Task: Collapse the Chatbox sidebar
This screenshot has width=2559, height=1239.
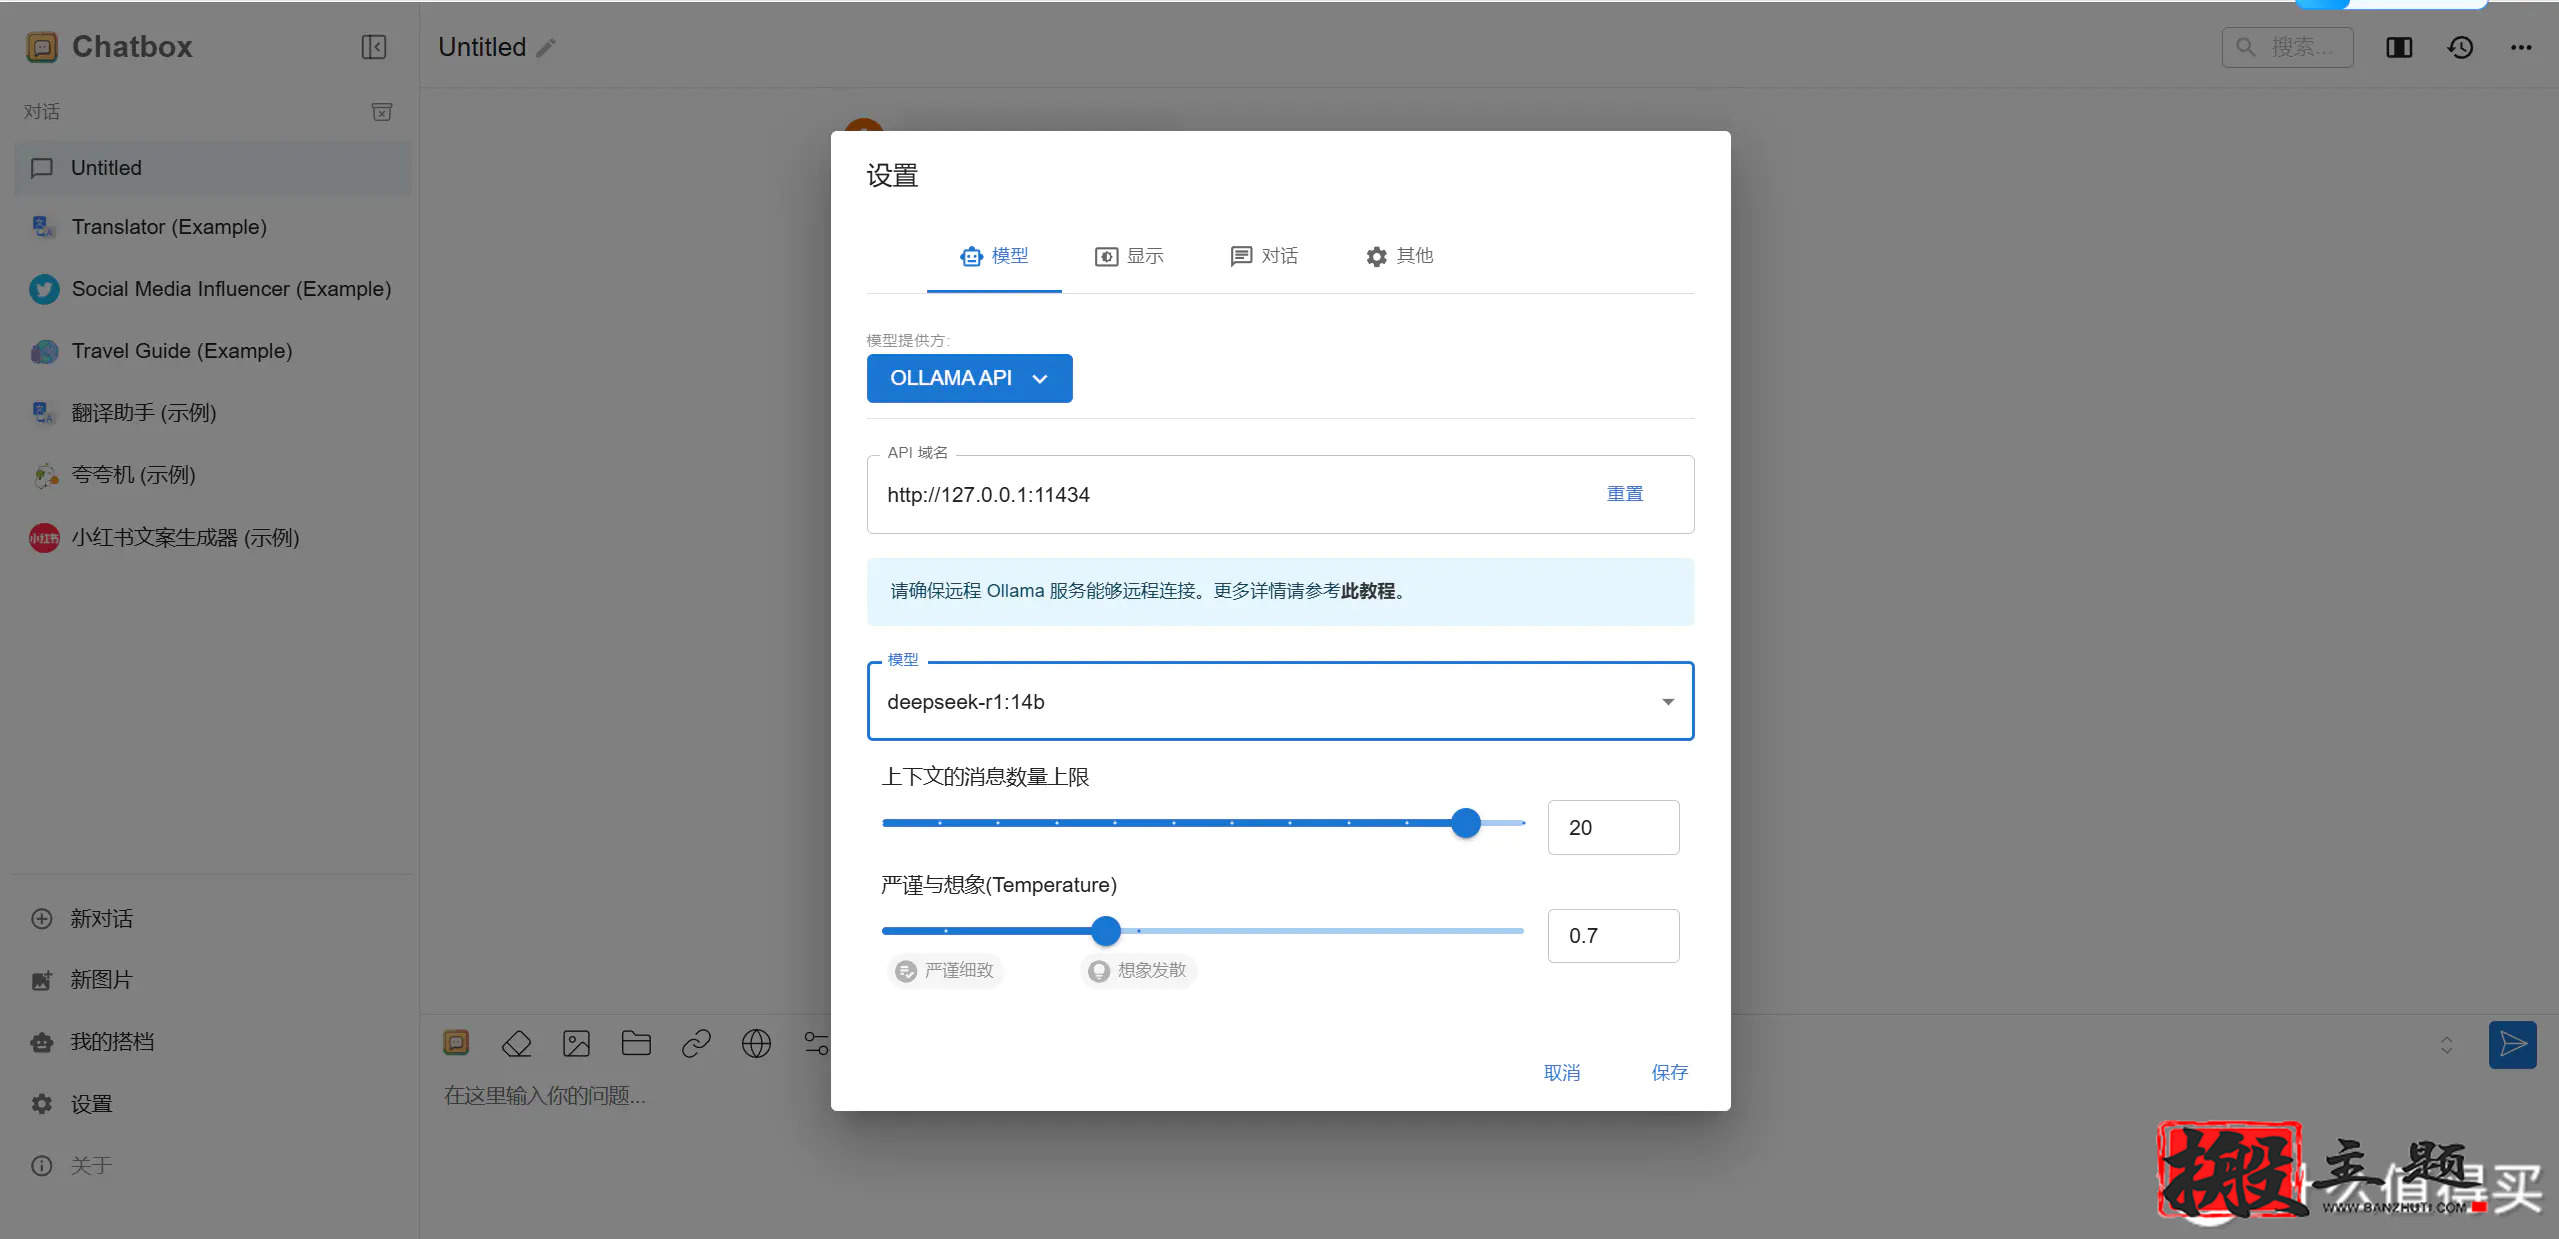Action: coord(373,47)
